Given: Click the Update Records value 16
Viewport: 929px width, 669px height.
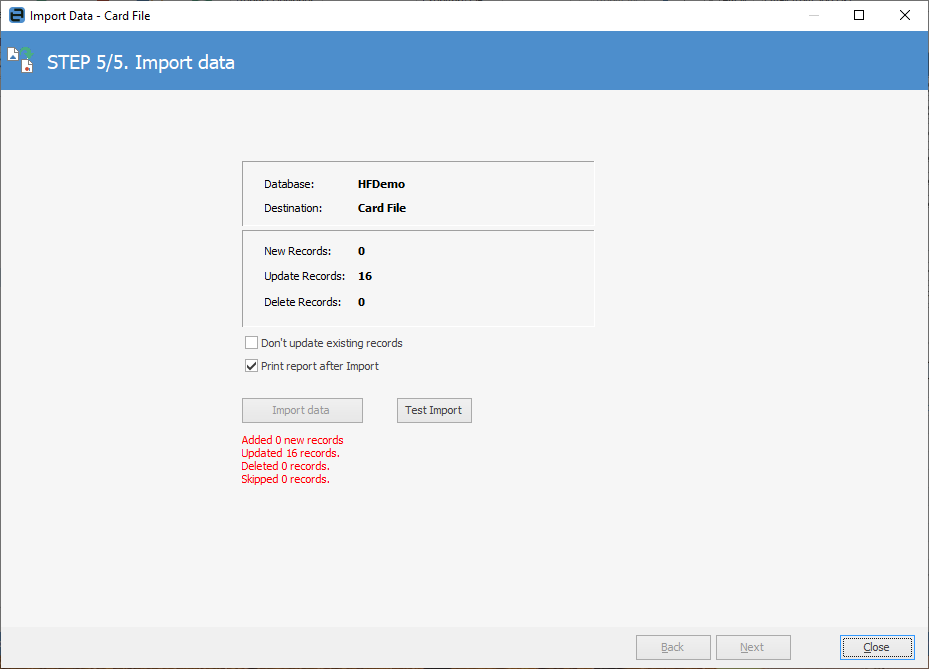Looking at the screenshot, I should (365, 276).
